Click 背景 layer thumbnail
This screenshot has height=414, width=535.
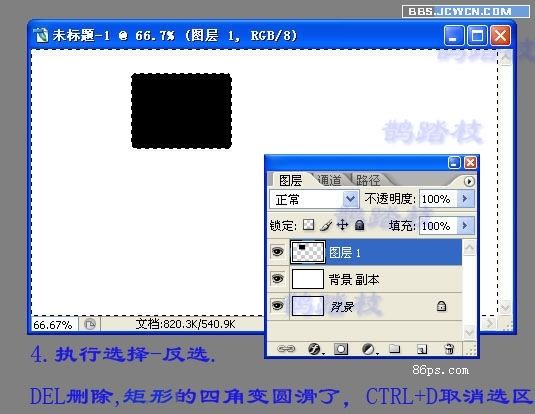coord(308,306)
